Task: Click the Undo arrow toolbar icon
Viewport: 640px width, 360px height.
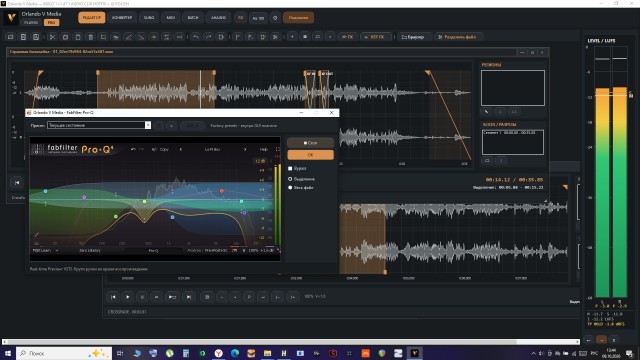Action: tap(196, 37)
